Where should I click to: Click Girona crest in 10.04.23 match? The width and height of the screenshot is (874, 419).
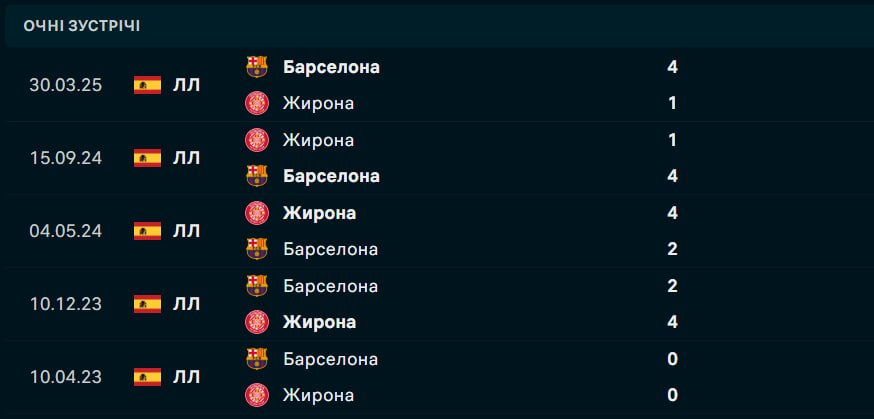click(257, 395)
